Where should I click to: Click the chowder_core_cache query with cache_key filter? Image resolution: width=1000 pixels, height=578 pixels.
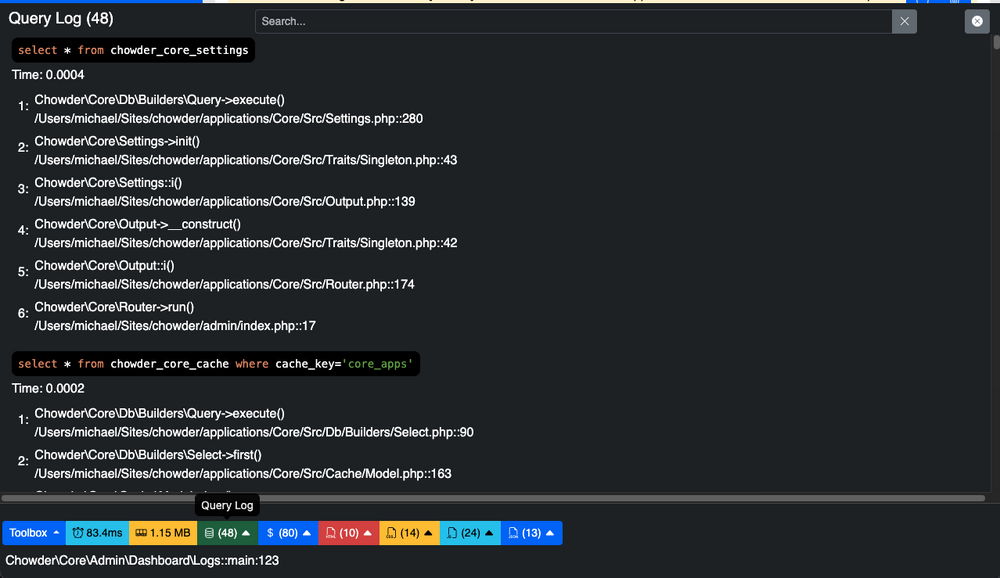(215, 363)
